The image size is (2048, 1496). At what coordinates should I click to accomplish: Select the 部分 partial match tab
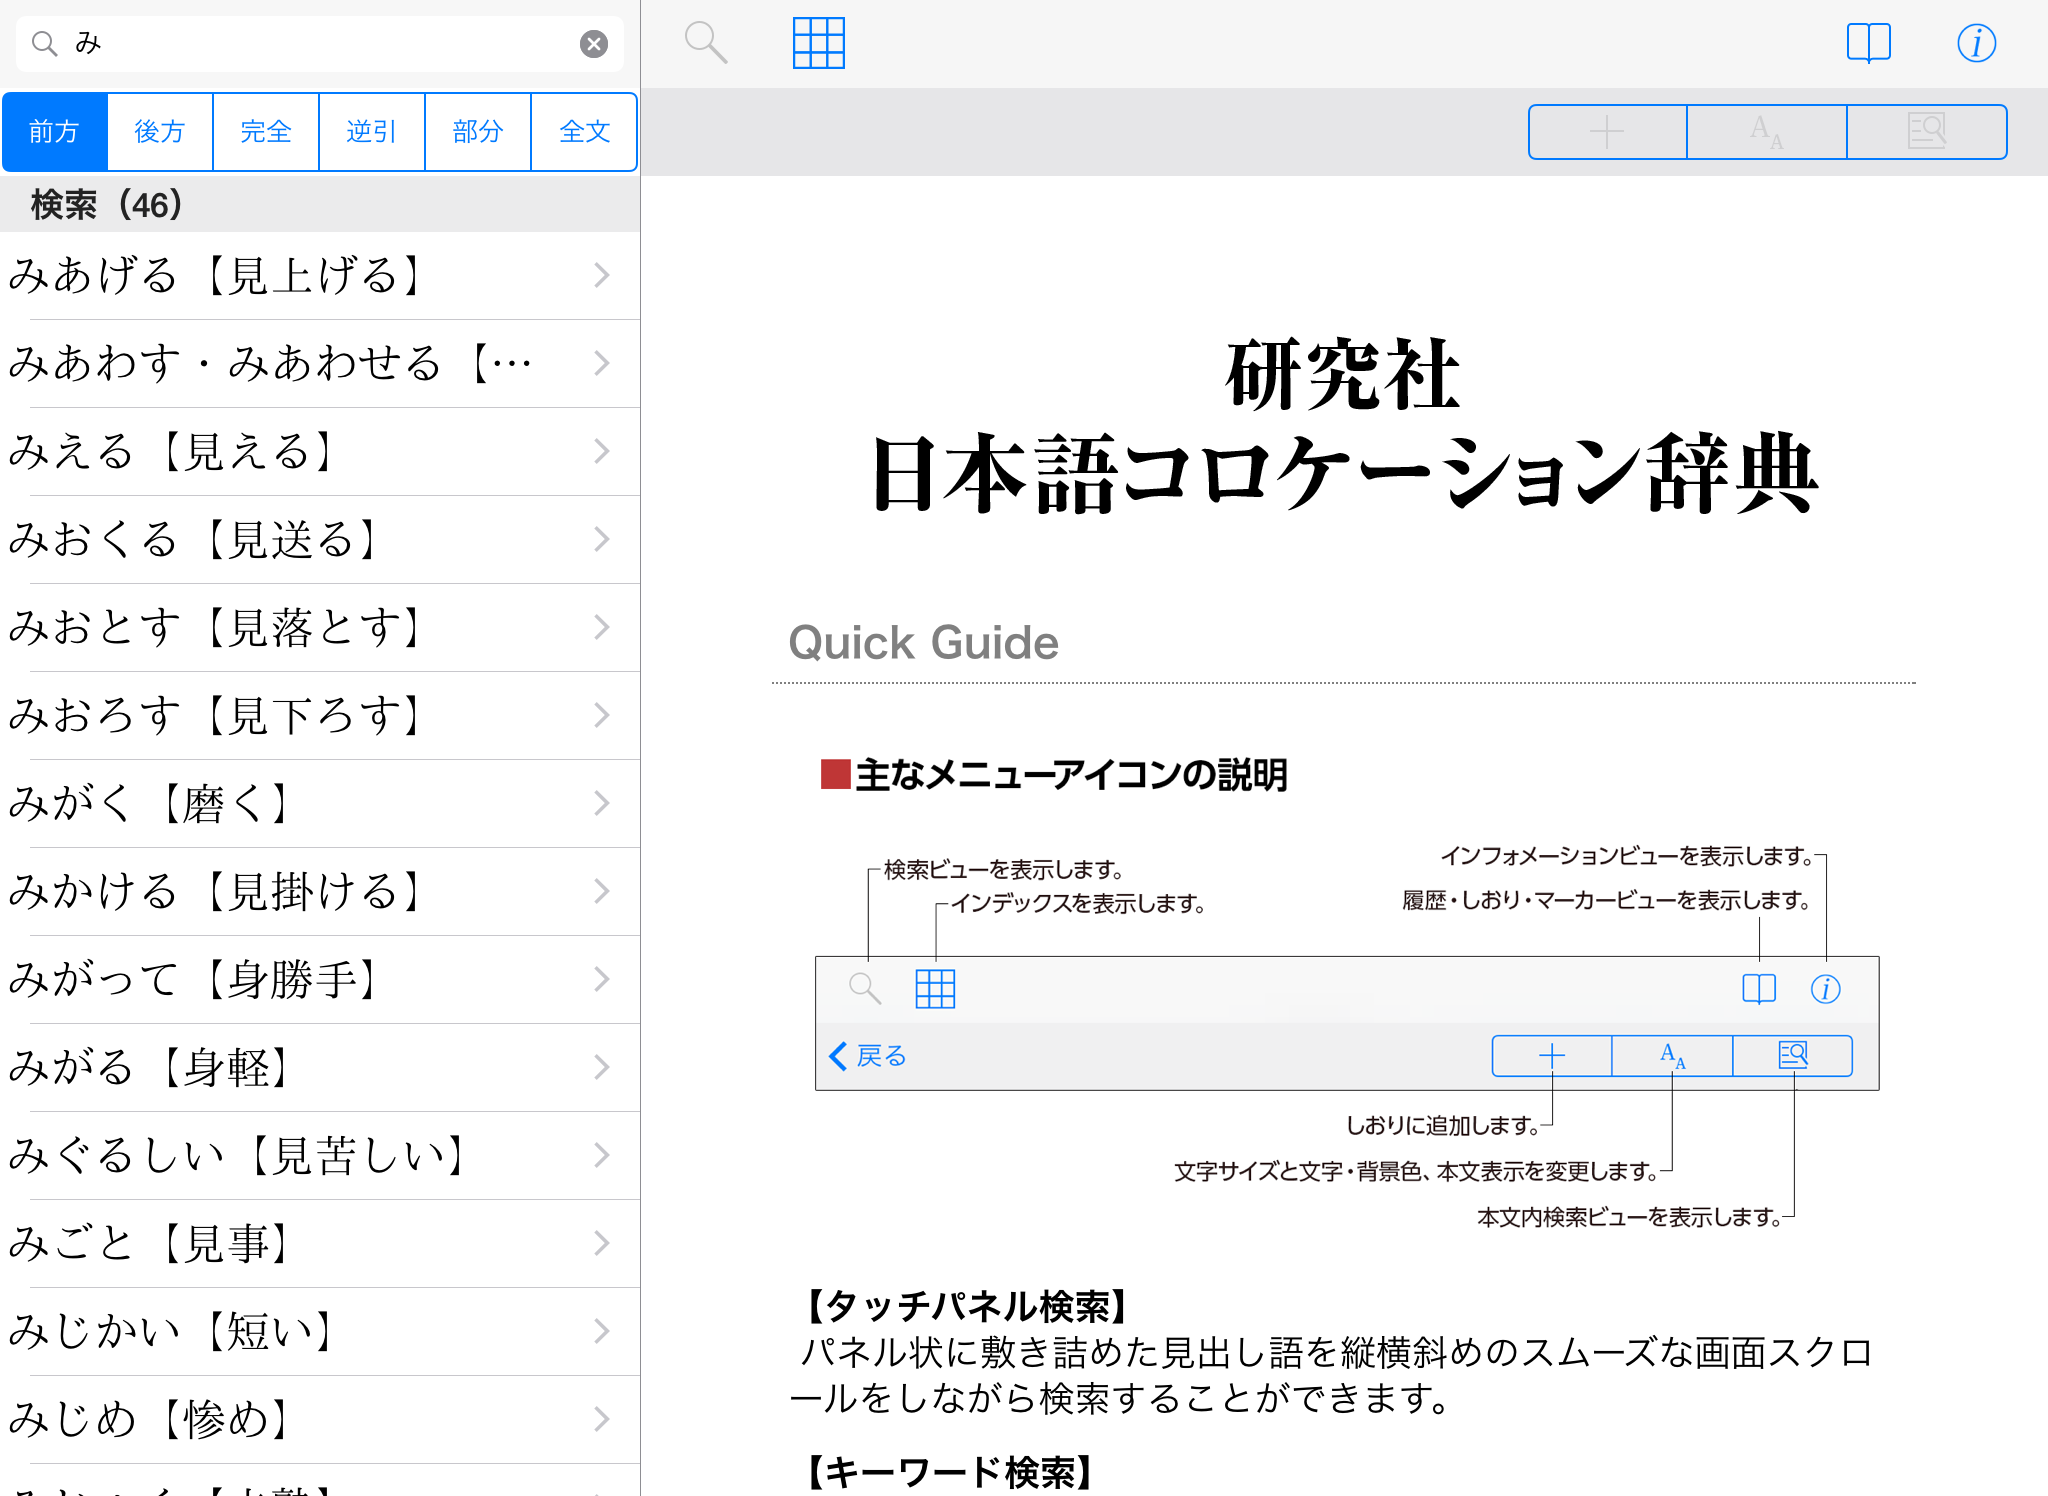coord(478,132)
